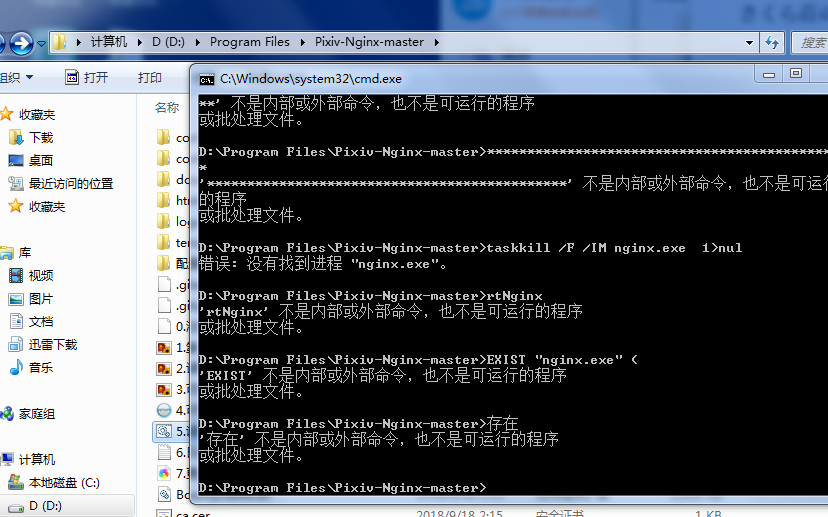Select folder starting with 'ht'
The image size is (828, 517).
click(x=173, y=201)
